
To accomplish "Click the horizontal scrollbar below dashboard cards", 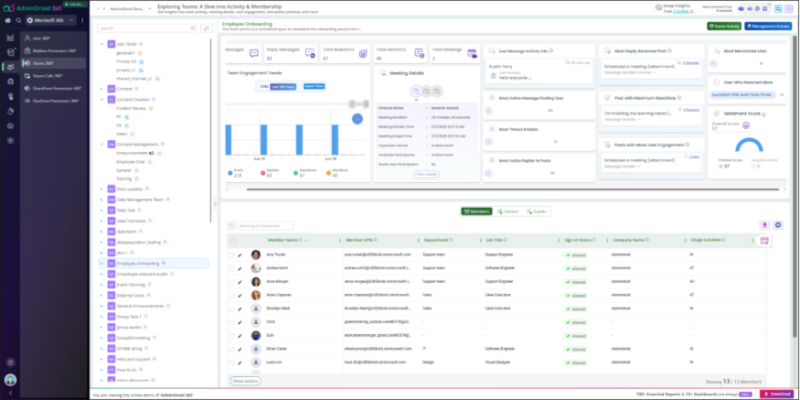I will tap(513, 190).
